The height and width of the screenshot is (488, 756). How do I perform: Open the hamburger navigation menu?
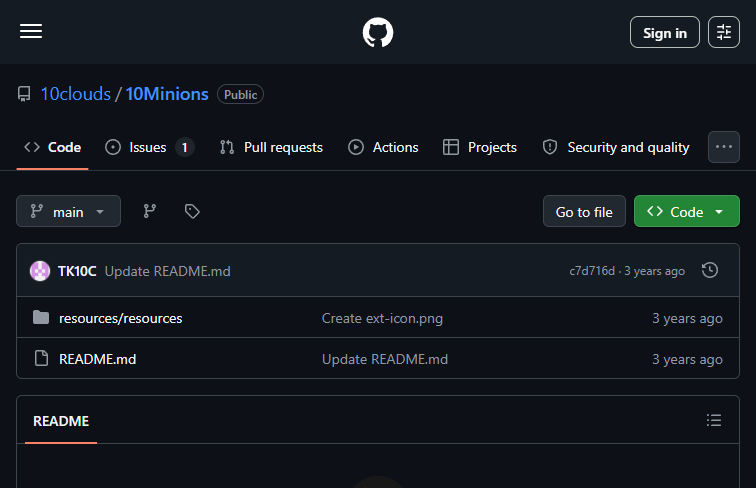pos(31,31)
